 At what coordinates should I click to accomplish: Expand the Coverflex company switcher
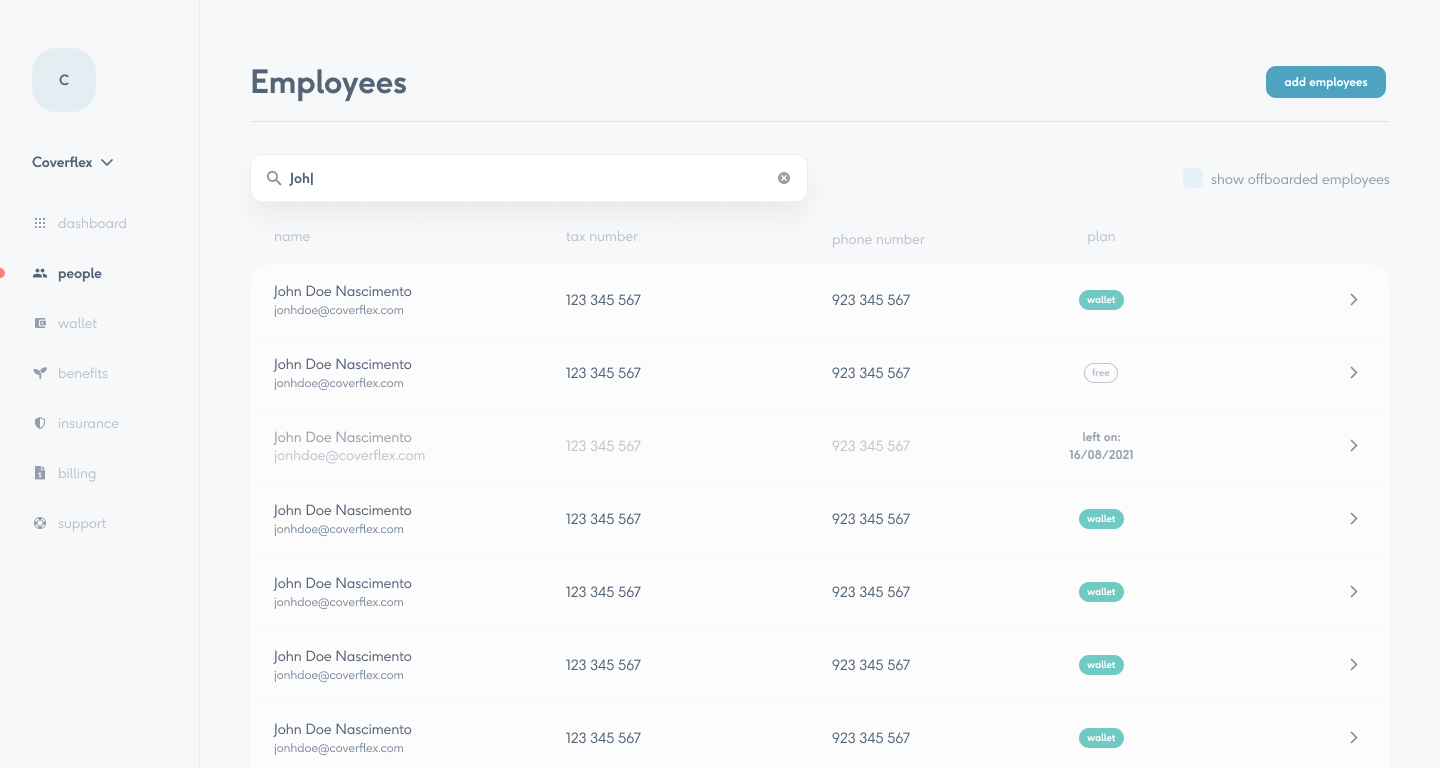coord(74,162)
